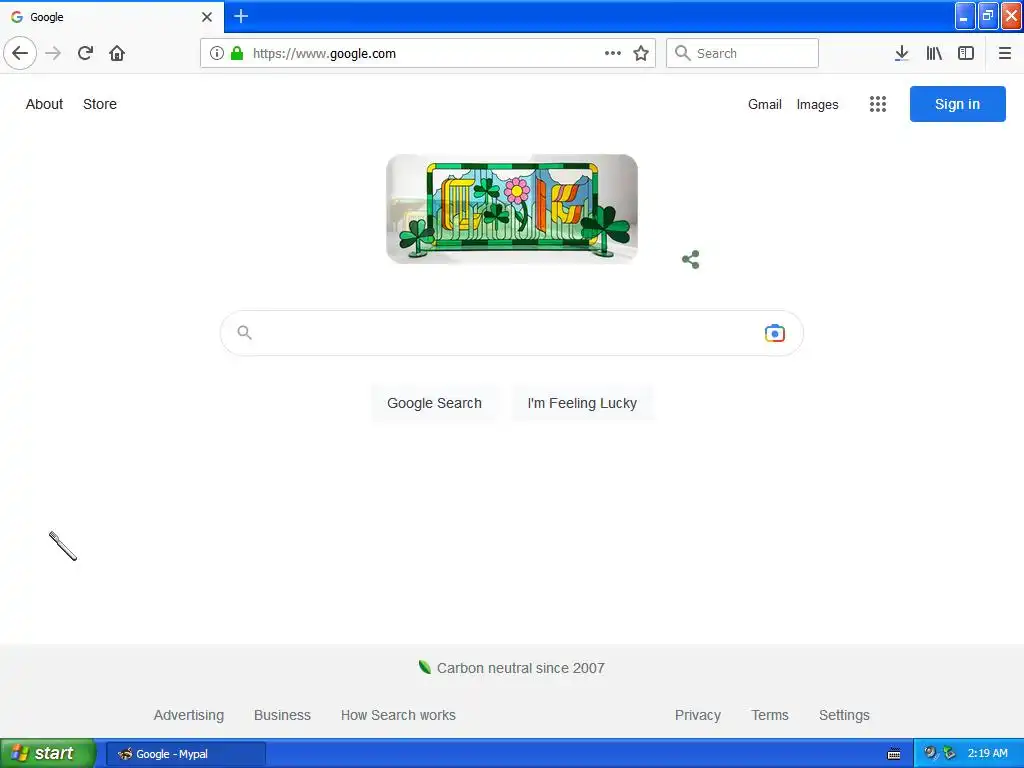
Task: Click the address bar URL text
Action: 324,54
